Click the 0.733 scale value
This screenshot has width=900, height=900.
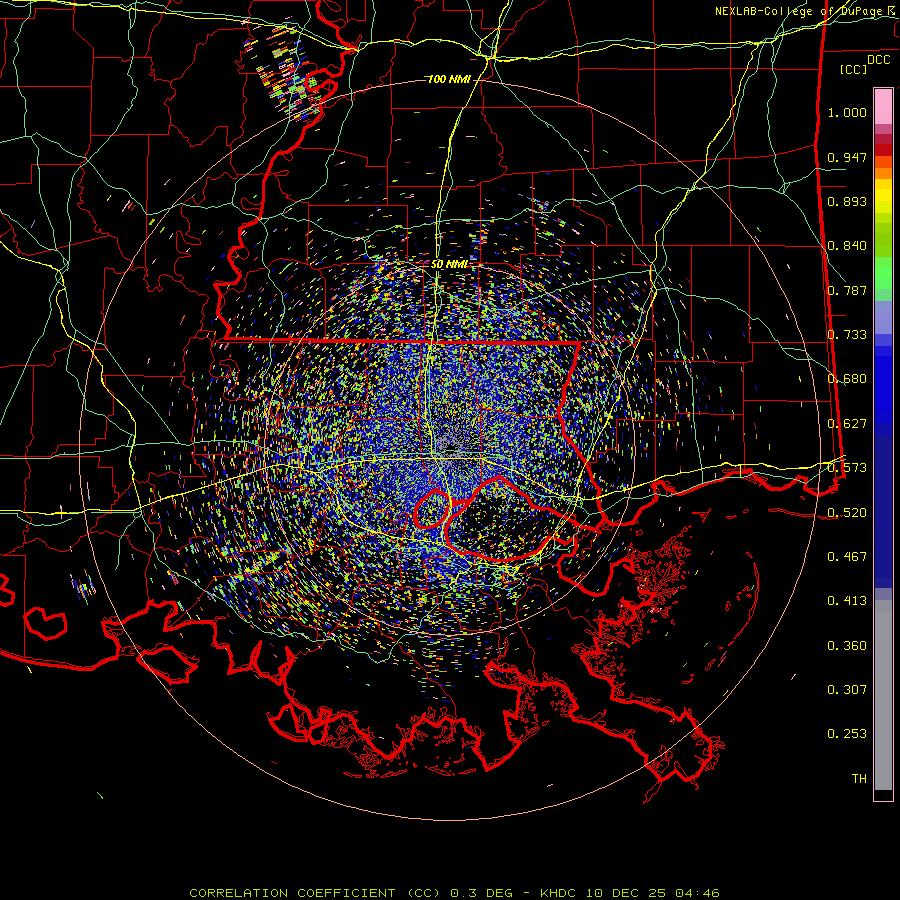847,335
